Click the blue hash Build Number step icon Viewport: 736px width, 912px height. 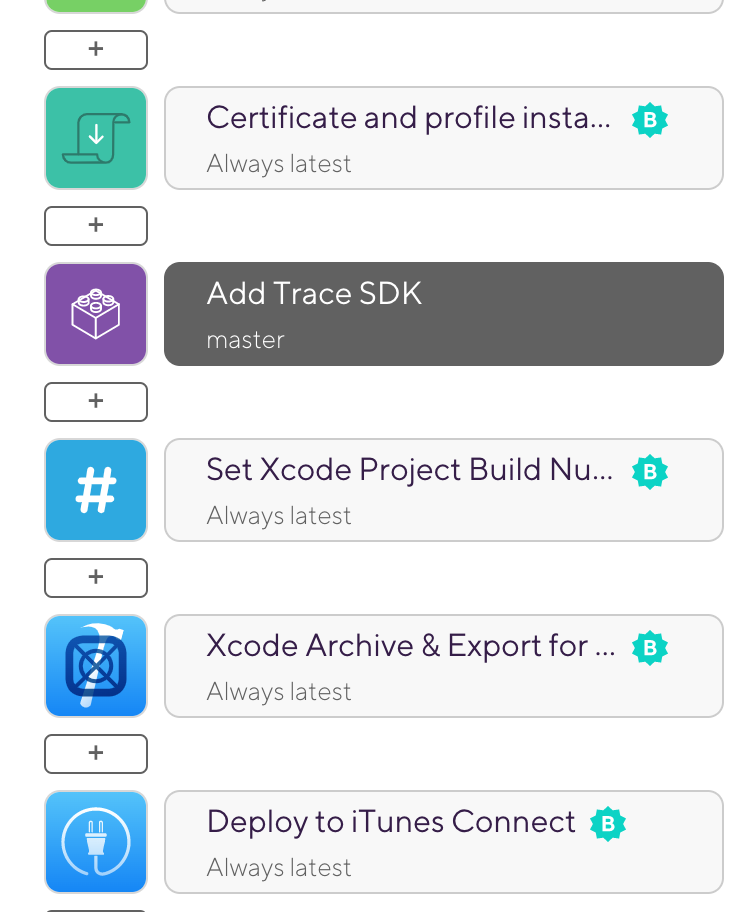click(96, 490)
